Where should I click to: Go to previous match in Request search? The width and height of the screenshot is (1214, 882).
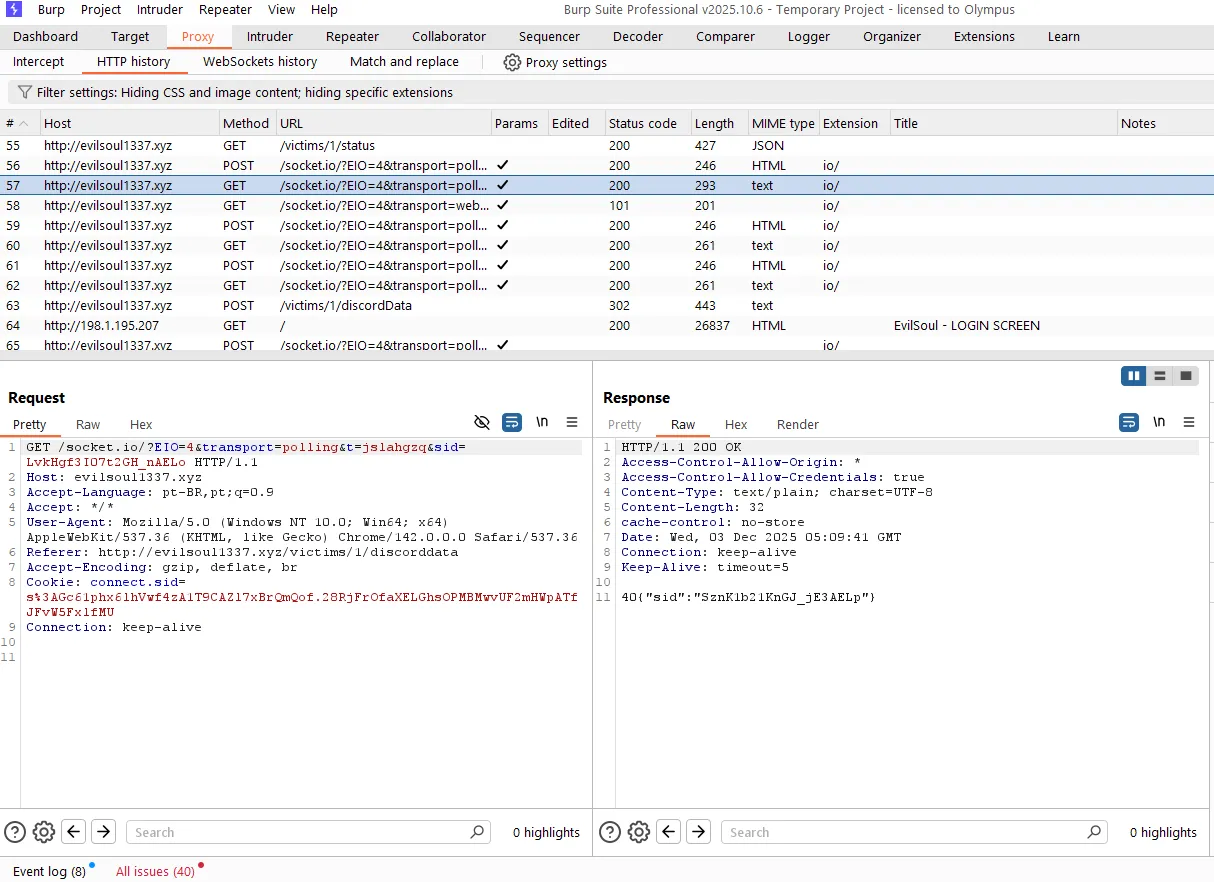[x=74, y=832]
